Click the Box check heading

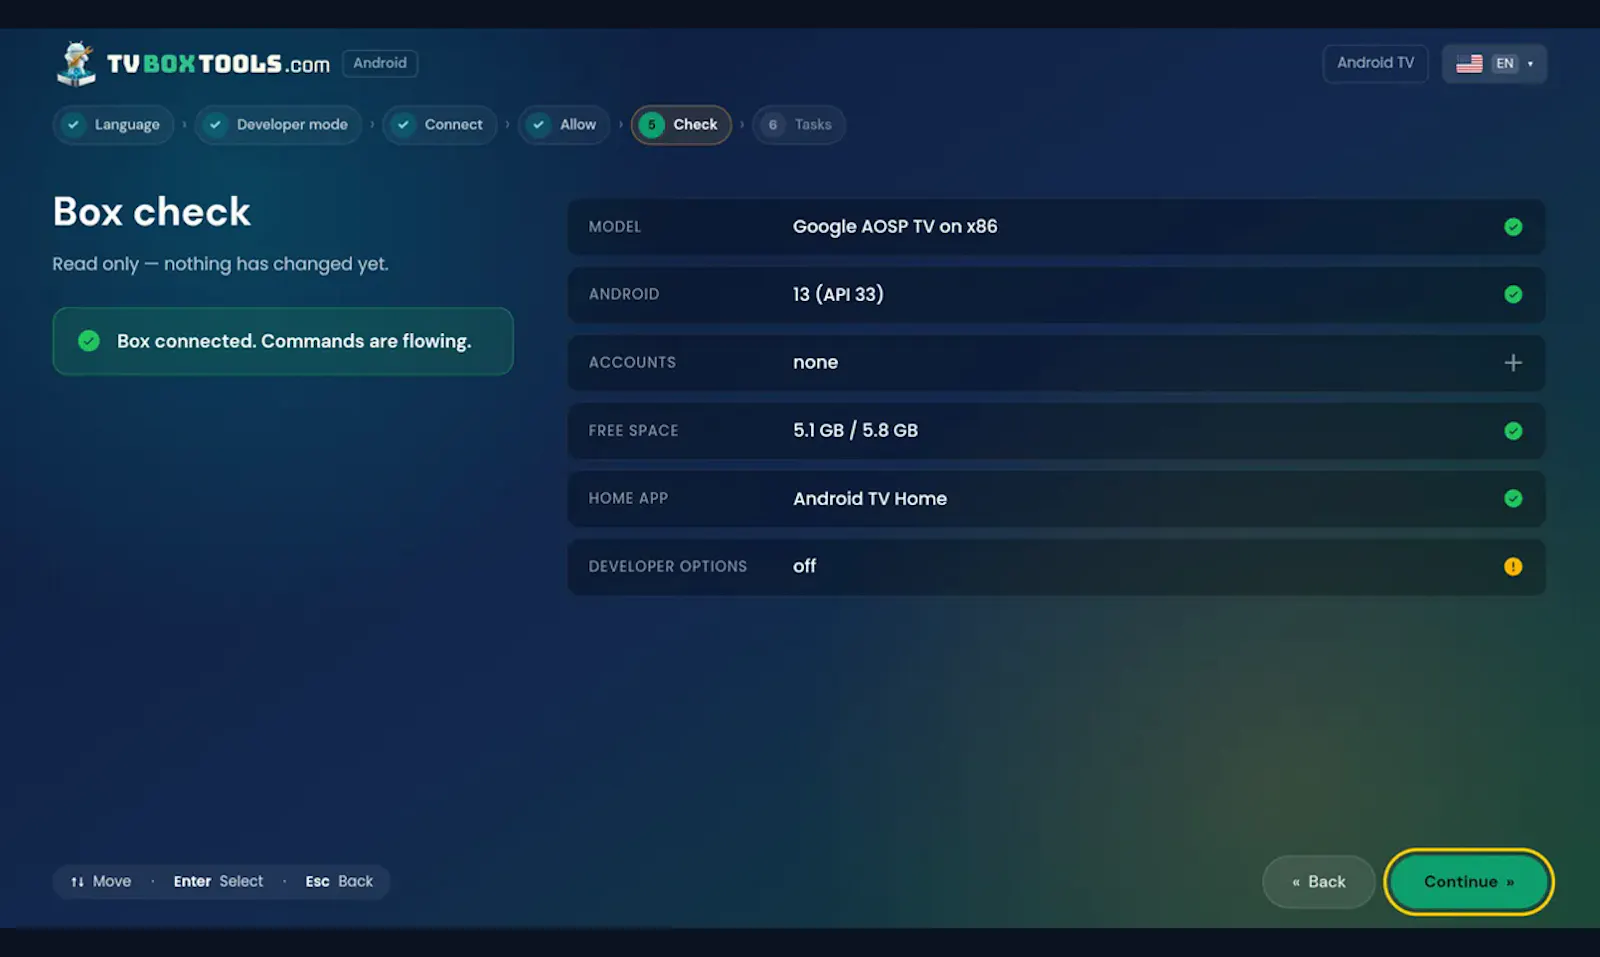pyautogui.click(x=152, y=211)
